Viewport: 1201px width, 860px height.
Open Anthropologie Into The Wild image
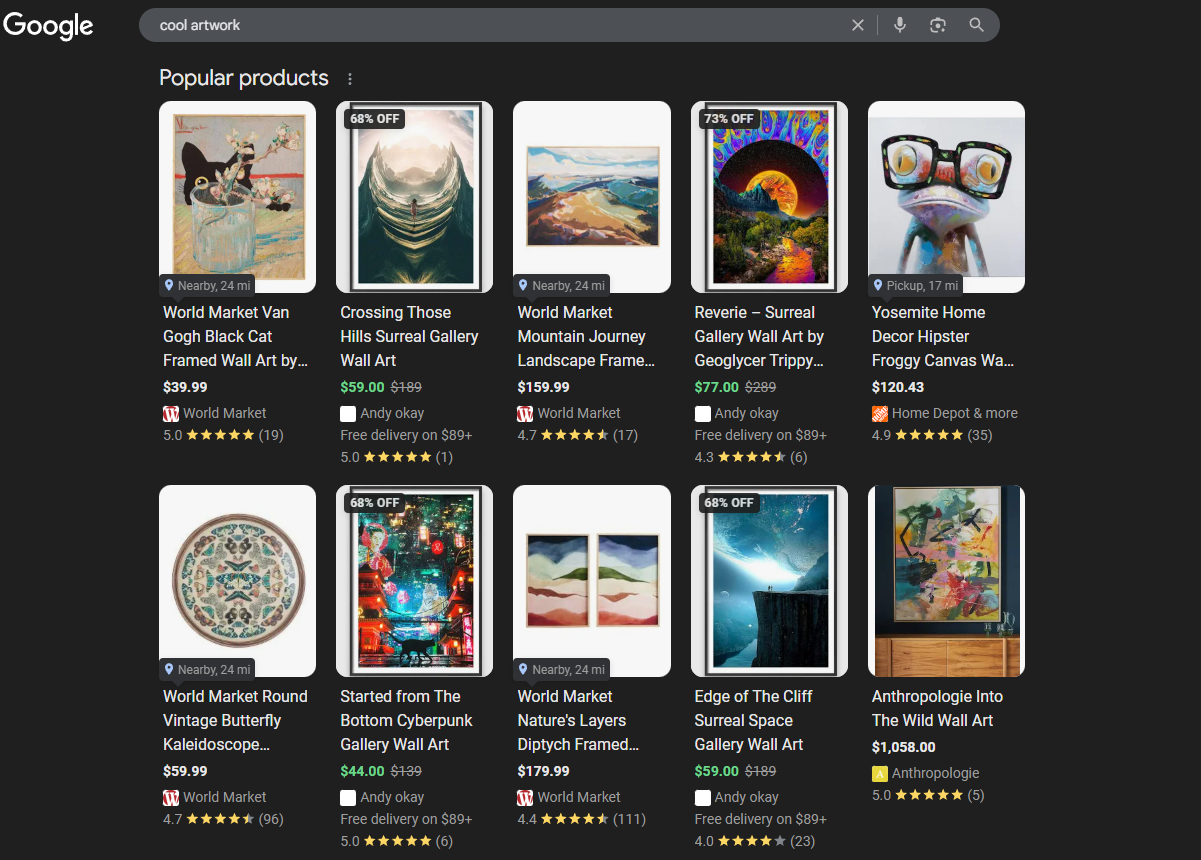click(x=946, y=581)
